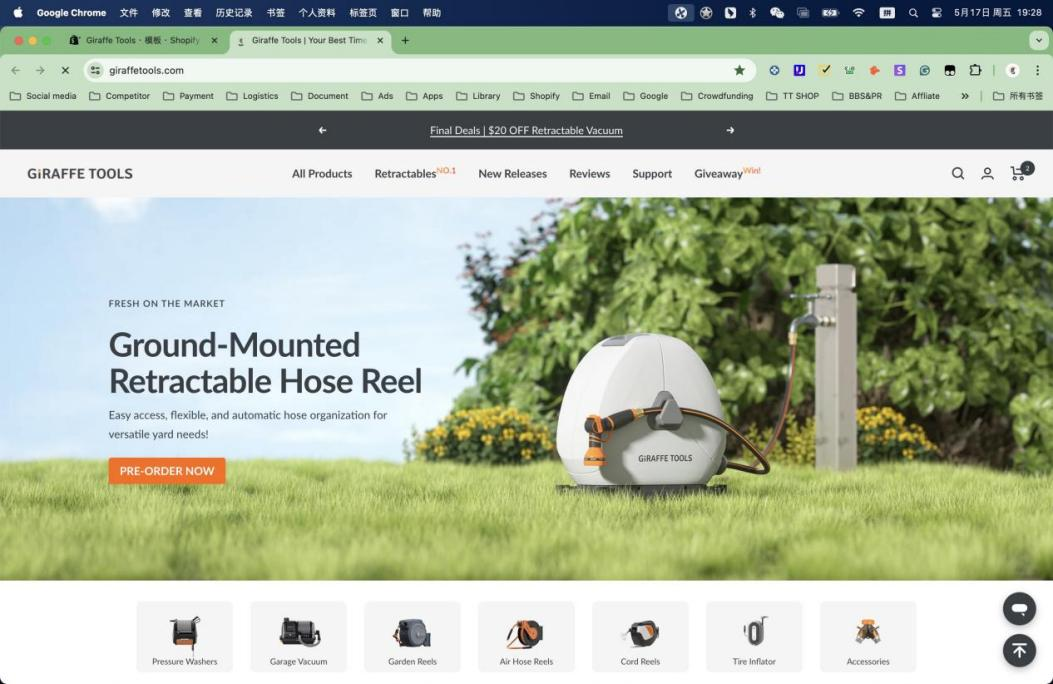Open the chat bubble widget

tap(1019, 609)
